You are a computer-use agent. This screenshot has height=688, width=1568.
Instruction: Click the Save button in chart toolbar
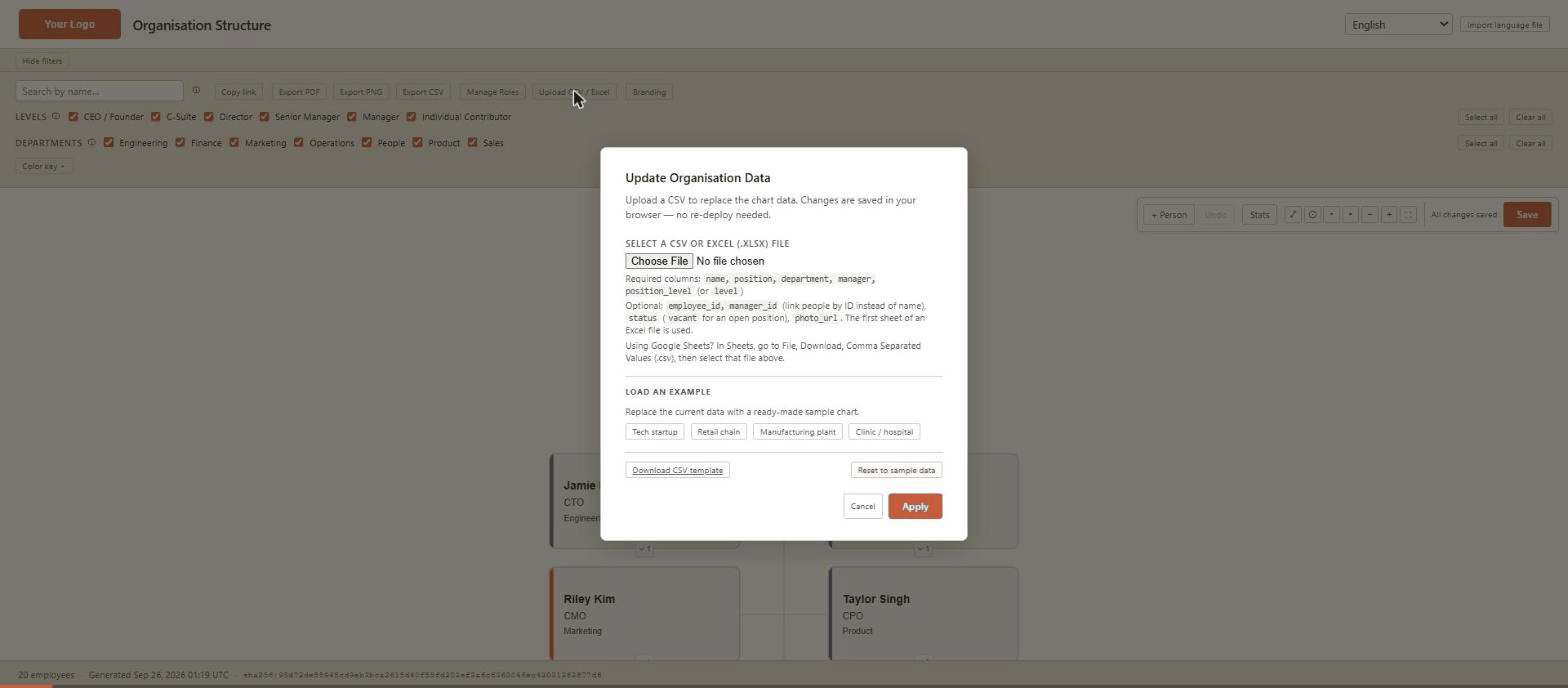pos(1526,214)
